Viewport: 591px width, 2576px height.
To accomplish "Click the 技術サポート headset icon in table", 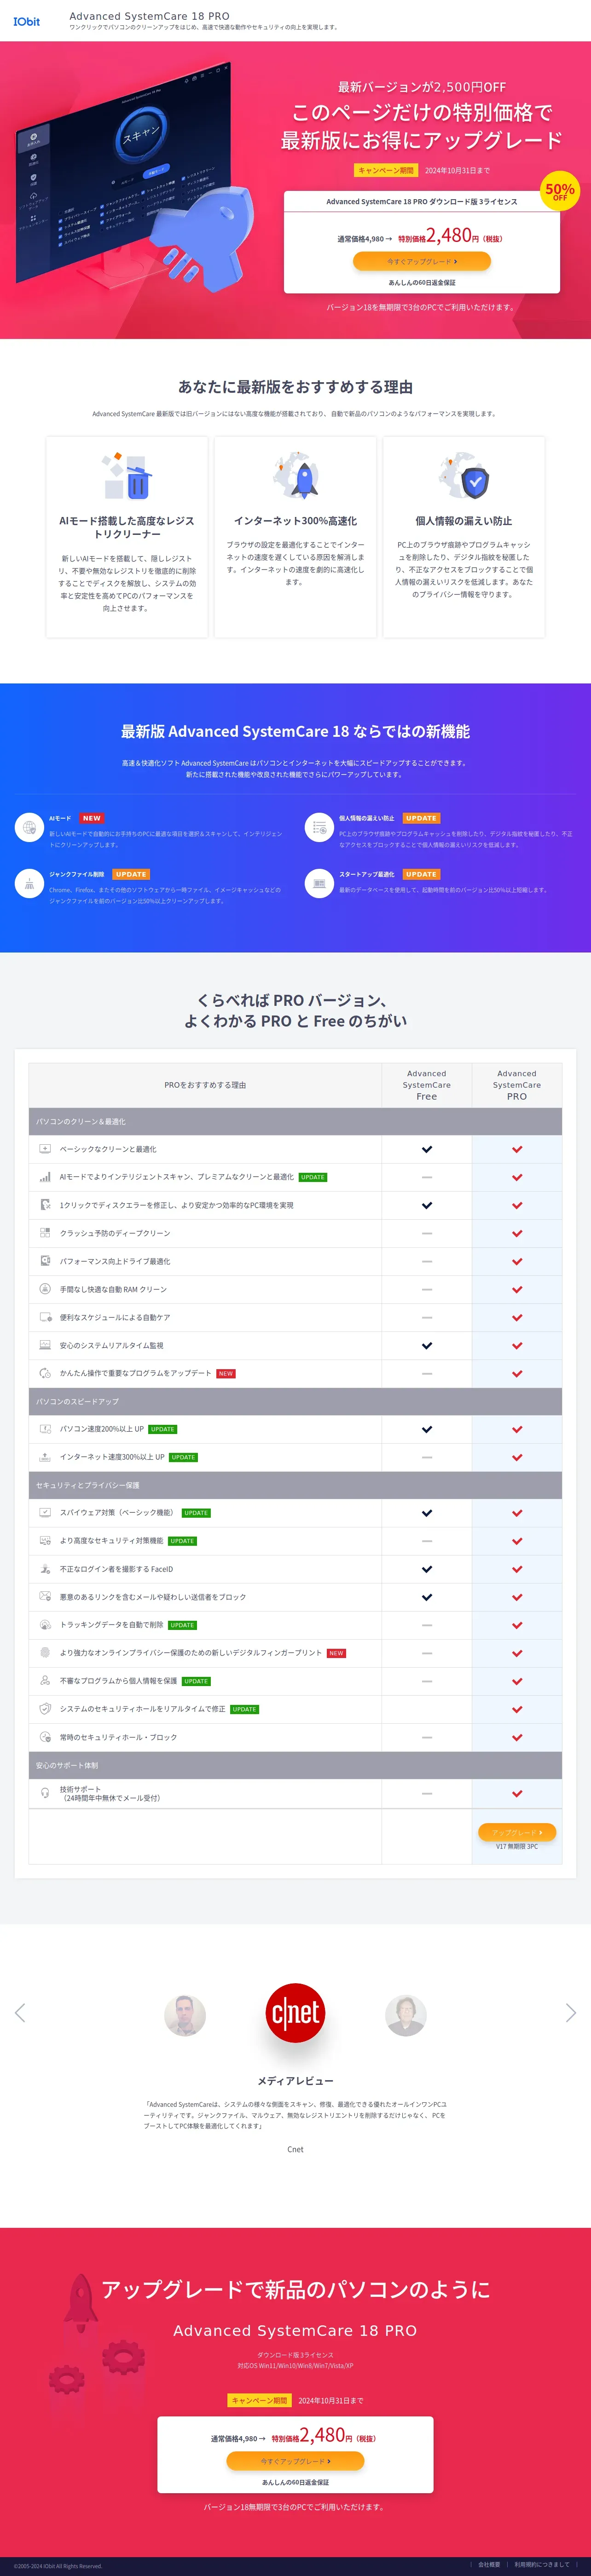I will (x=45, y=1793).
